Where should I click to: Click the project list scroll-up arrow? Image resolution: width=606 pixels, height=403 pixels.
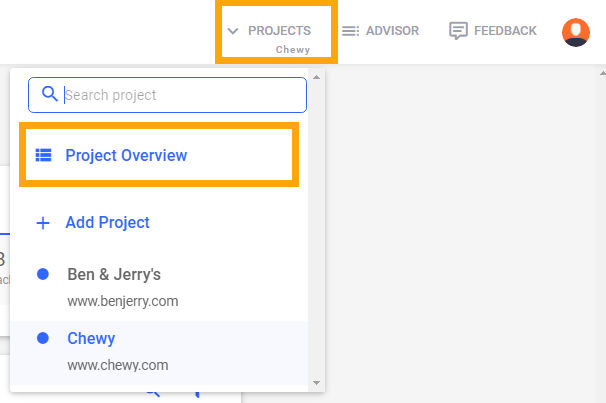click(317, 77)
